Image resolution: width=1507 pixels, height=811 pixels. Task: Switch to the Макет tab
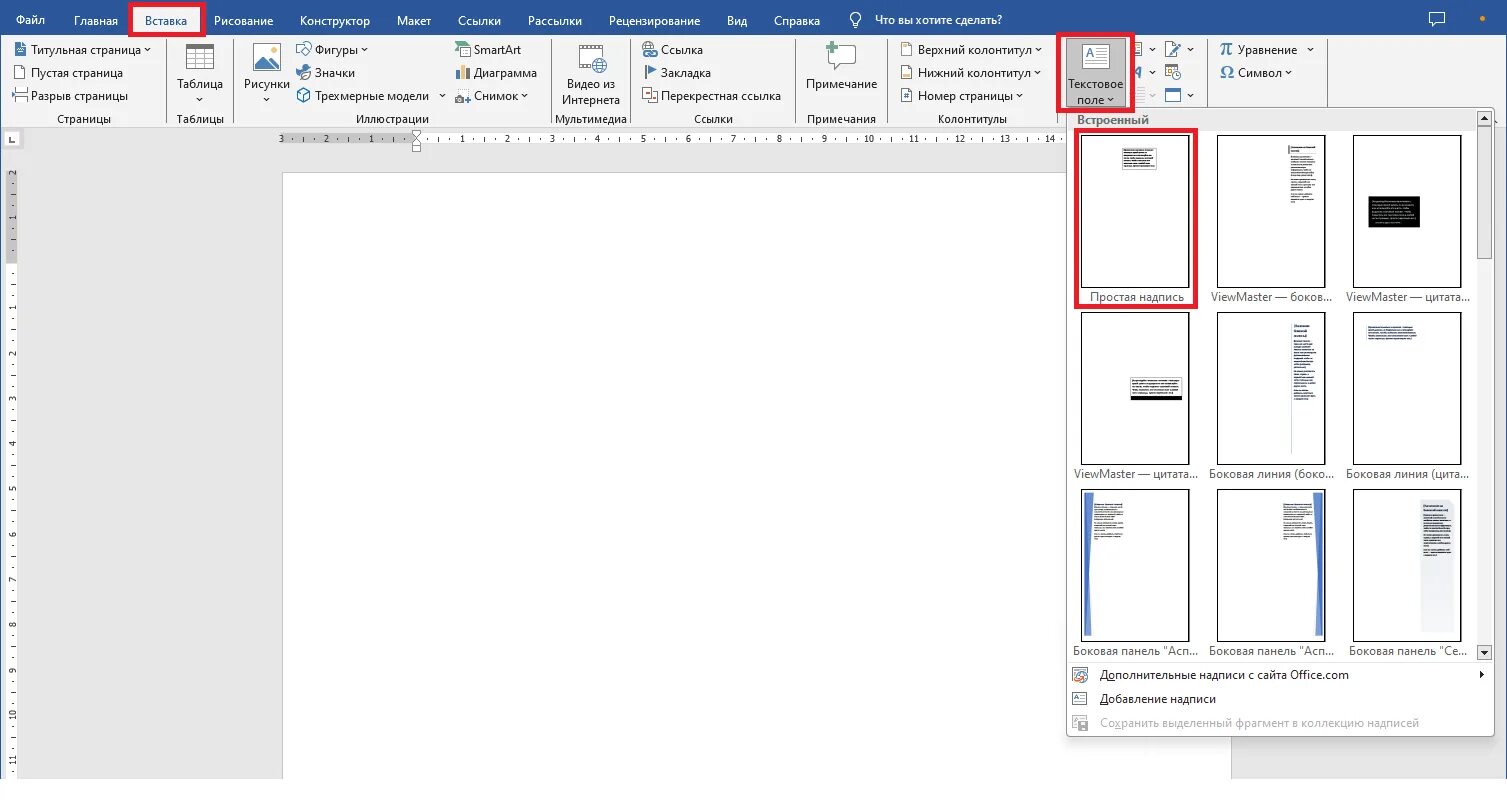coord(414,20)
